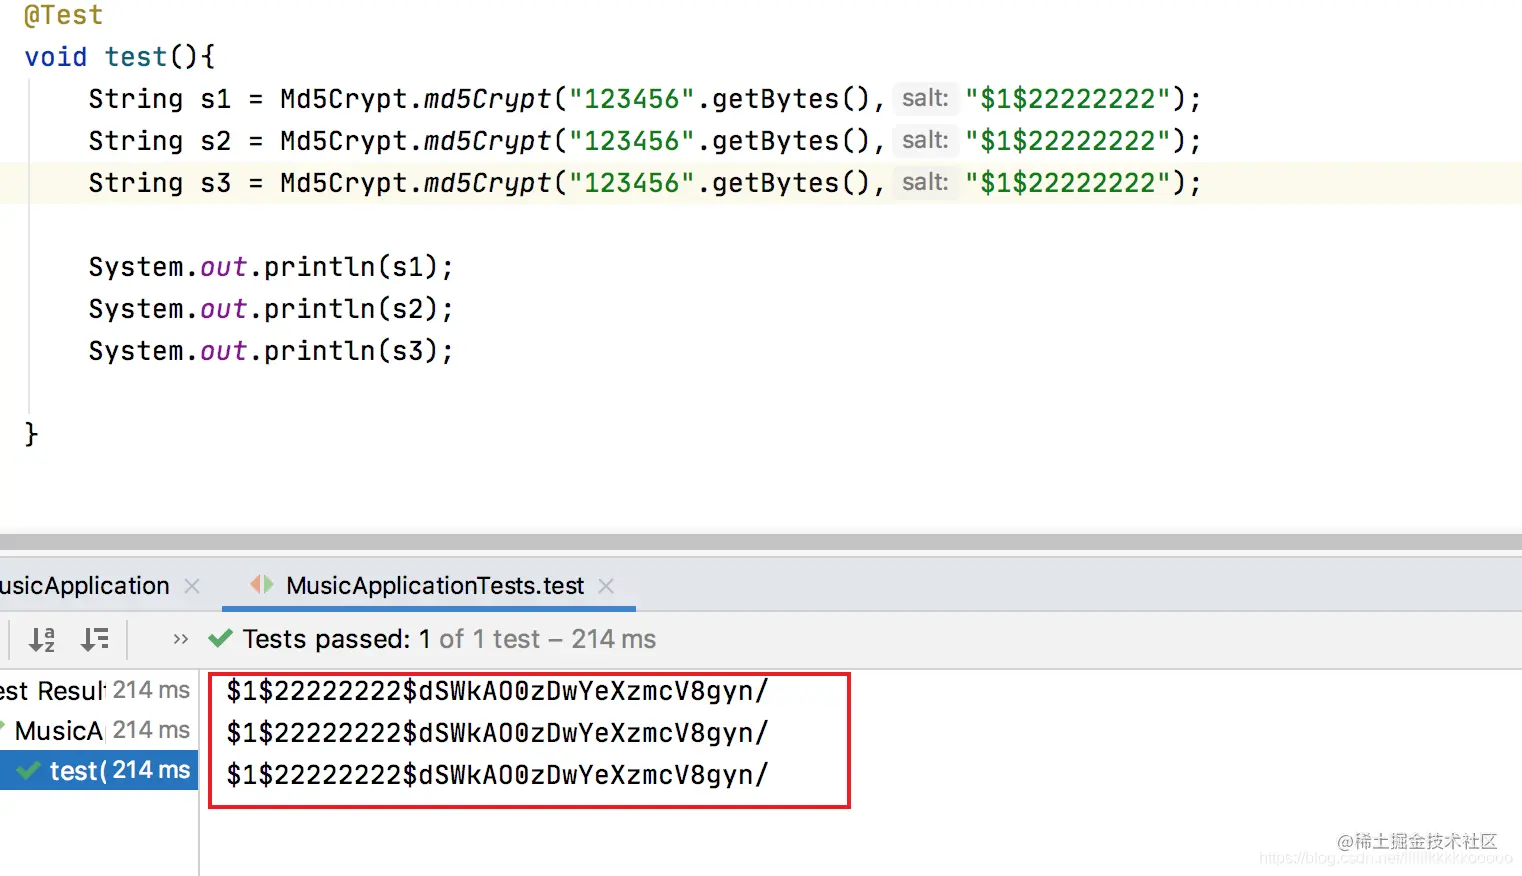Click md5Crypt method call on s2 line
The height and width of the screenshot is (876, 1522).
(x=487, y=141)
